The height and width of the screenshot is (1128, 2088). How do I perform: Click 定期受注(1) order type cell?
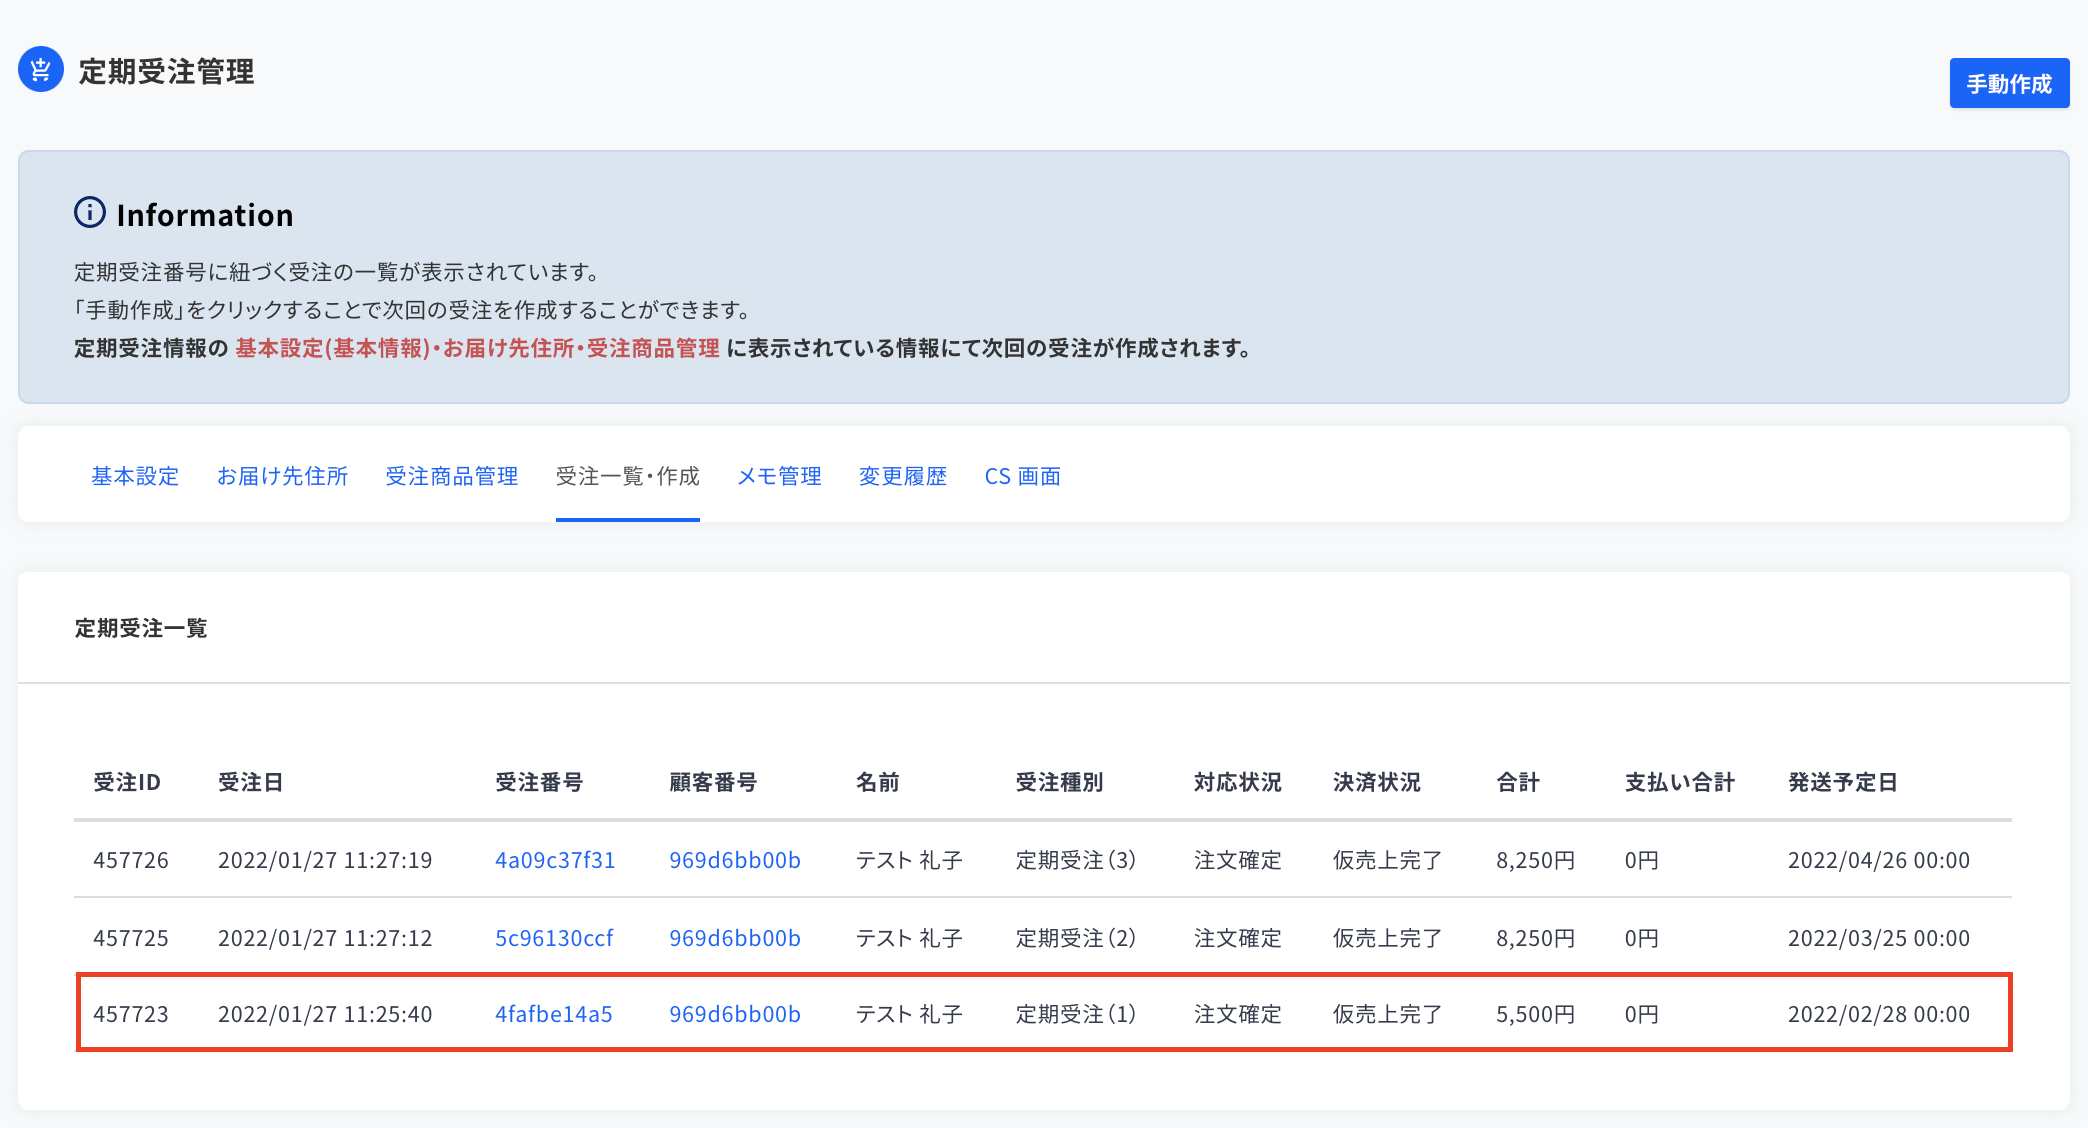(x=1076, y=1014)
